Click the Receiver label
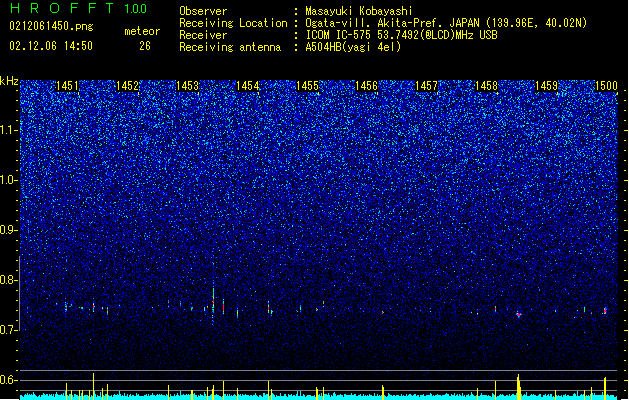Image resolution: width=629 pixels, height=400 pixels. pyautogui.click(x=203, y=35)
